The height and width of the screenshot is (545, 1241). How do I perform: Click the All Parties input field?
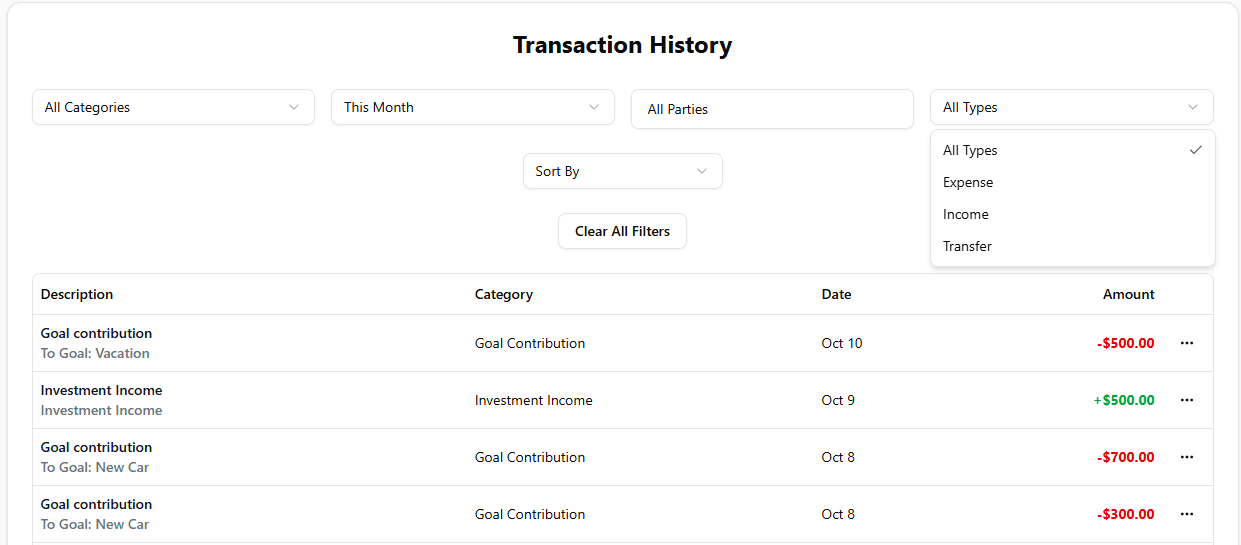pos(772,109)
